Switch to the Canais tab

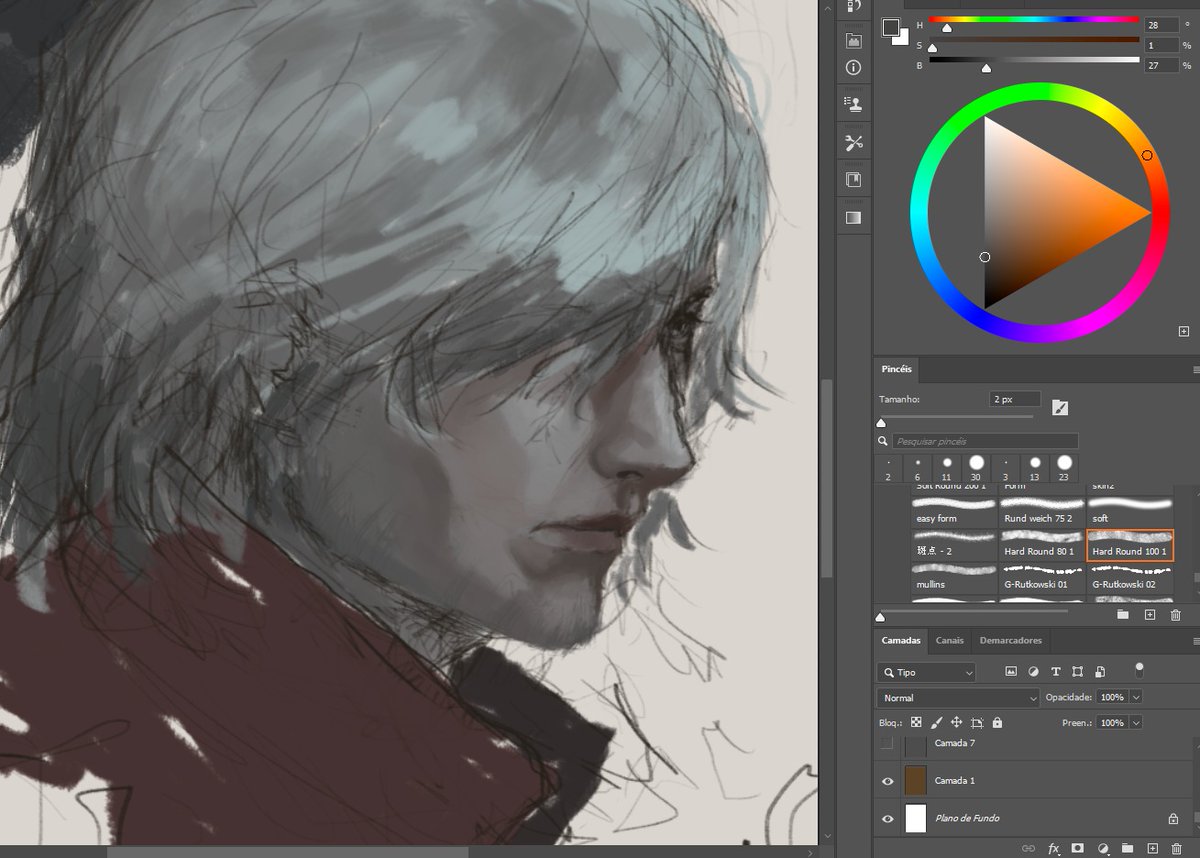point(949,640)
